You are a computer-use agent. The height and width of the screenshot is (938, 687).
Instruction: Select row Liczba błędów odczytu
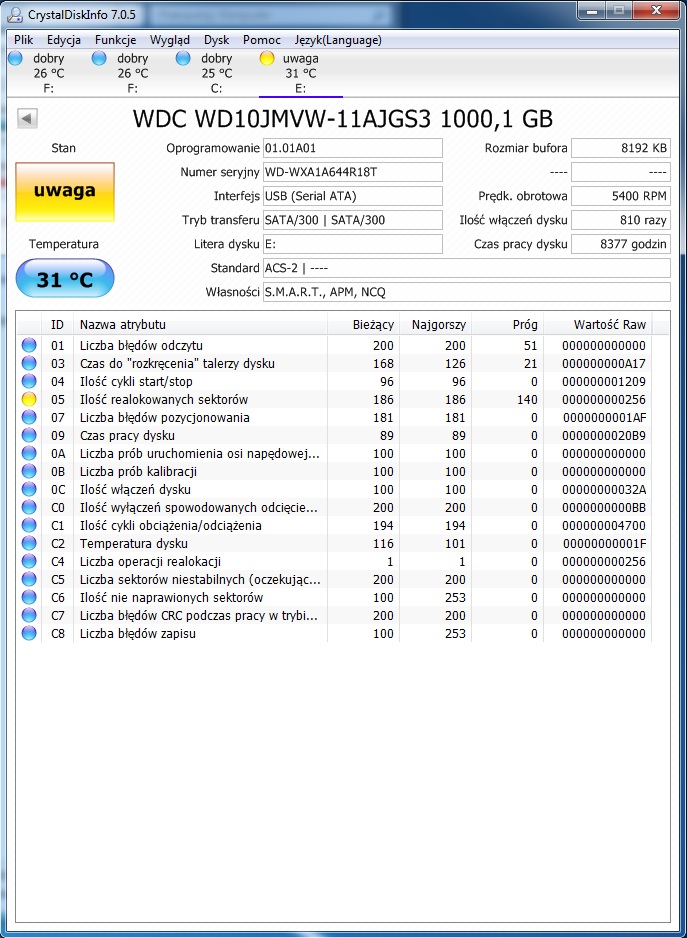click(335, 345)
